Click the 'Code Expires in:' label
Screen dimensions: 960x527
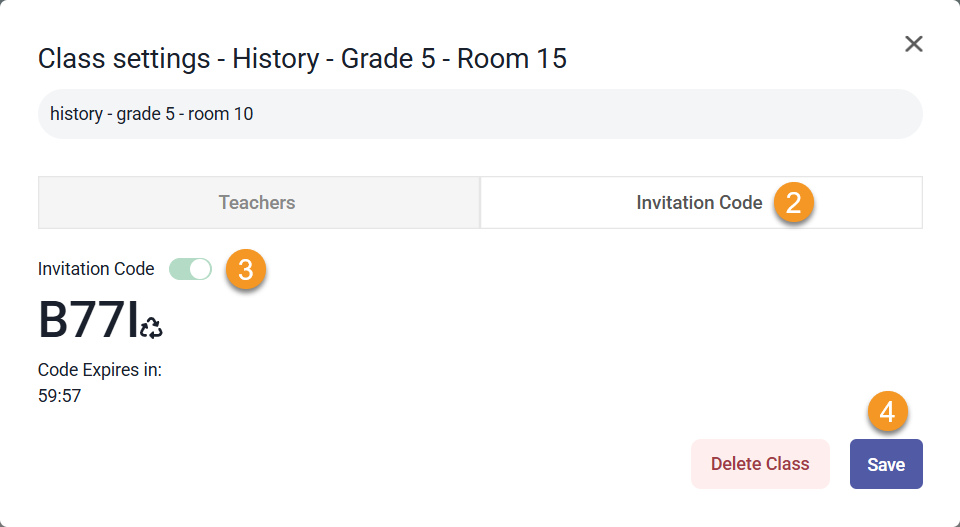point(100,370)
